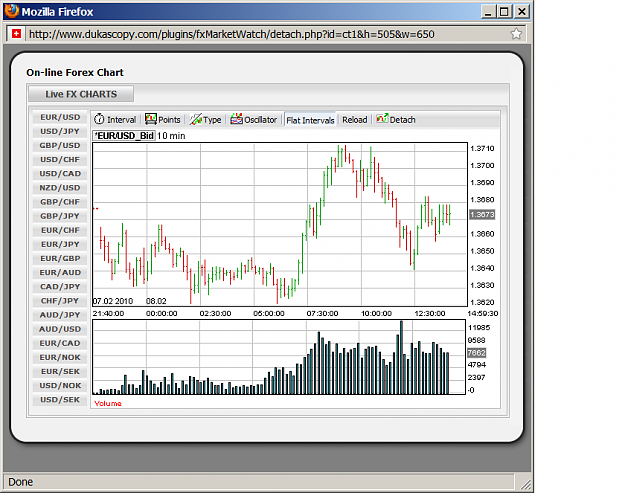
Task: Click the *EUR/USD_Bid instrument label
Action: coord(124,136)
